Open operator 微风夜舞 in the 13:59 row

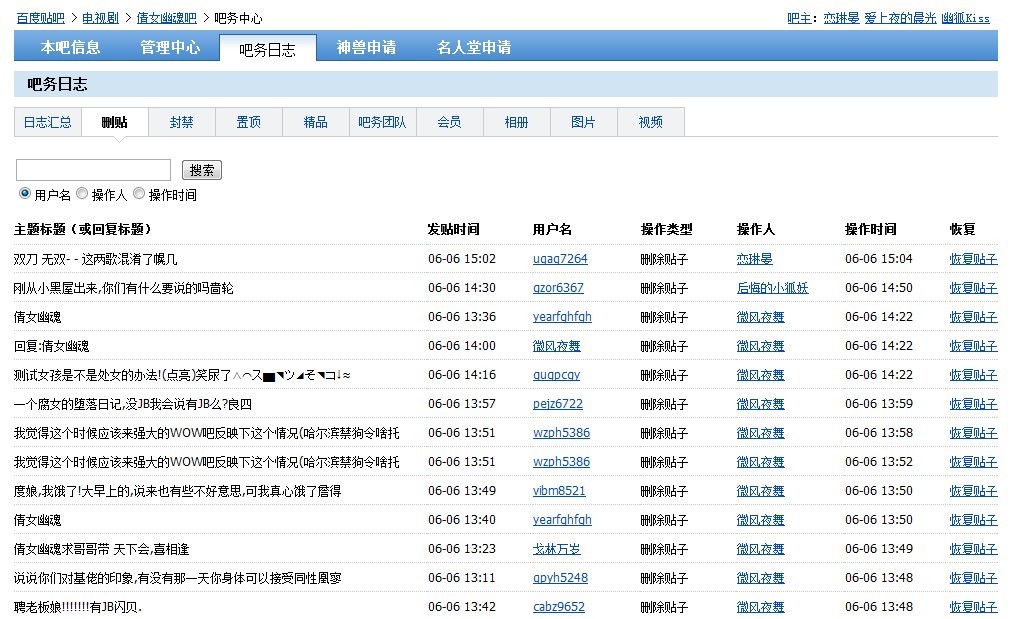point(761,403)
